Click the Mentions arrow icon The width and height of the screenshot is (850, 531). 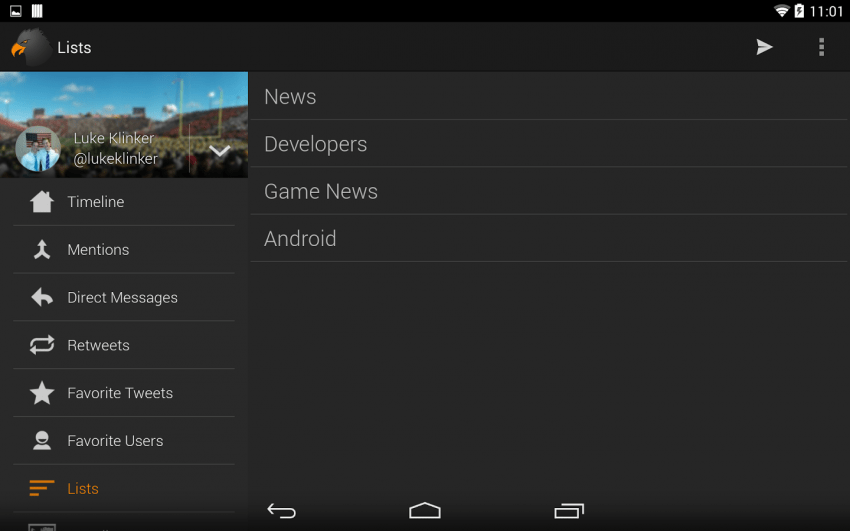(42, 249)
